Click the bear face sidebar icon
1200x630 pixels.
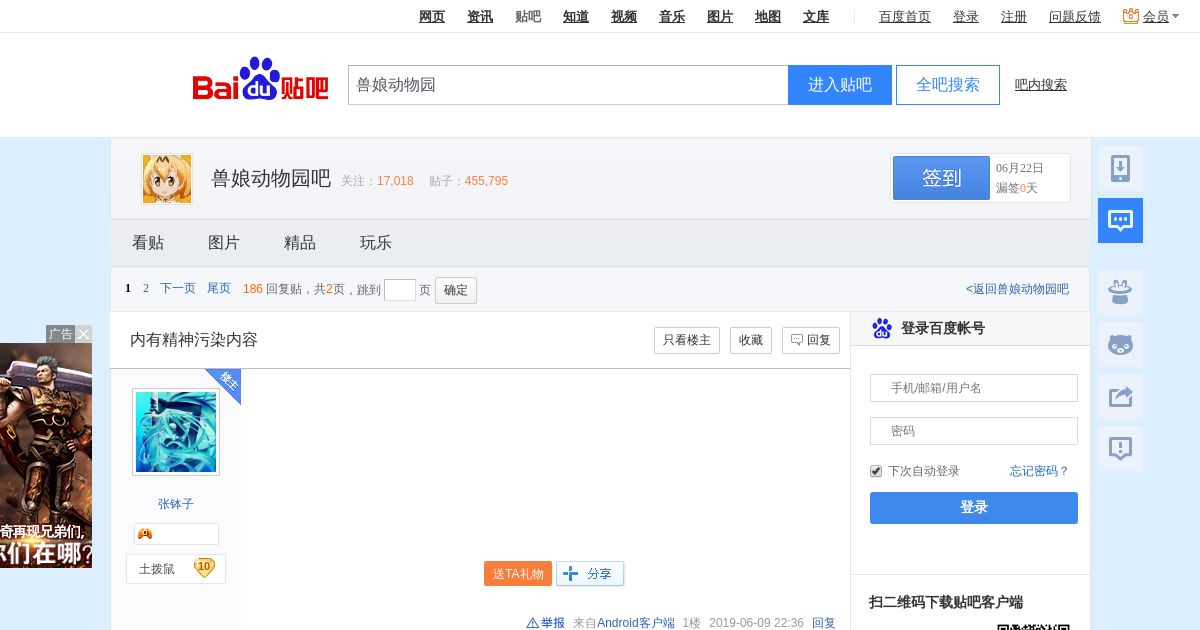click(x=1120, y=345)
